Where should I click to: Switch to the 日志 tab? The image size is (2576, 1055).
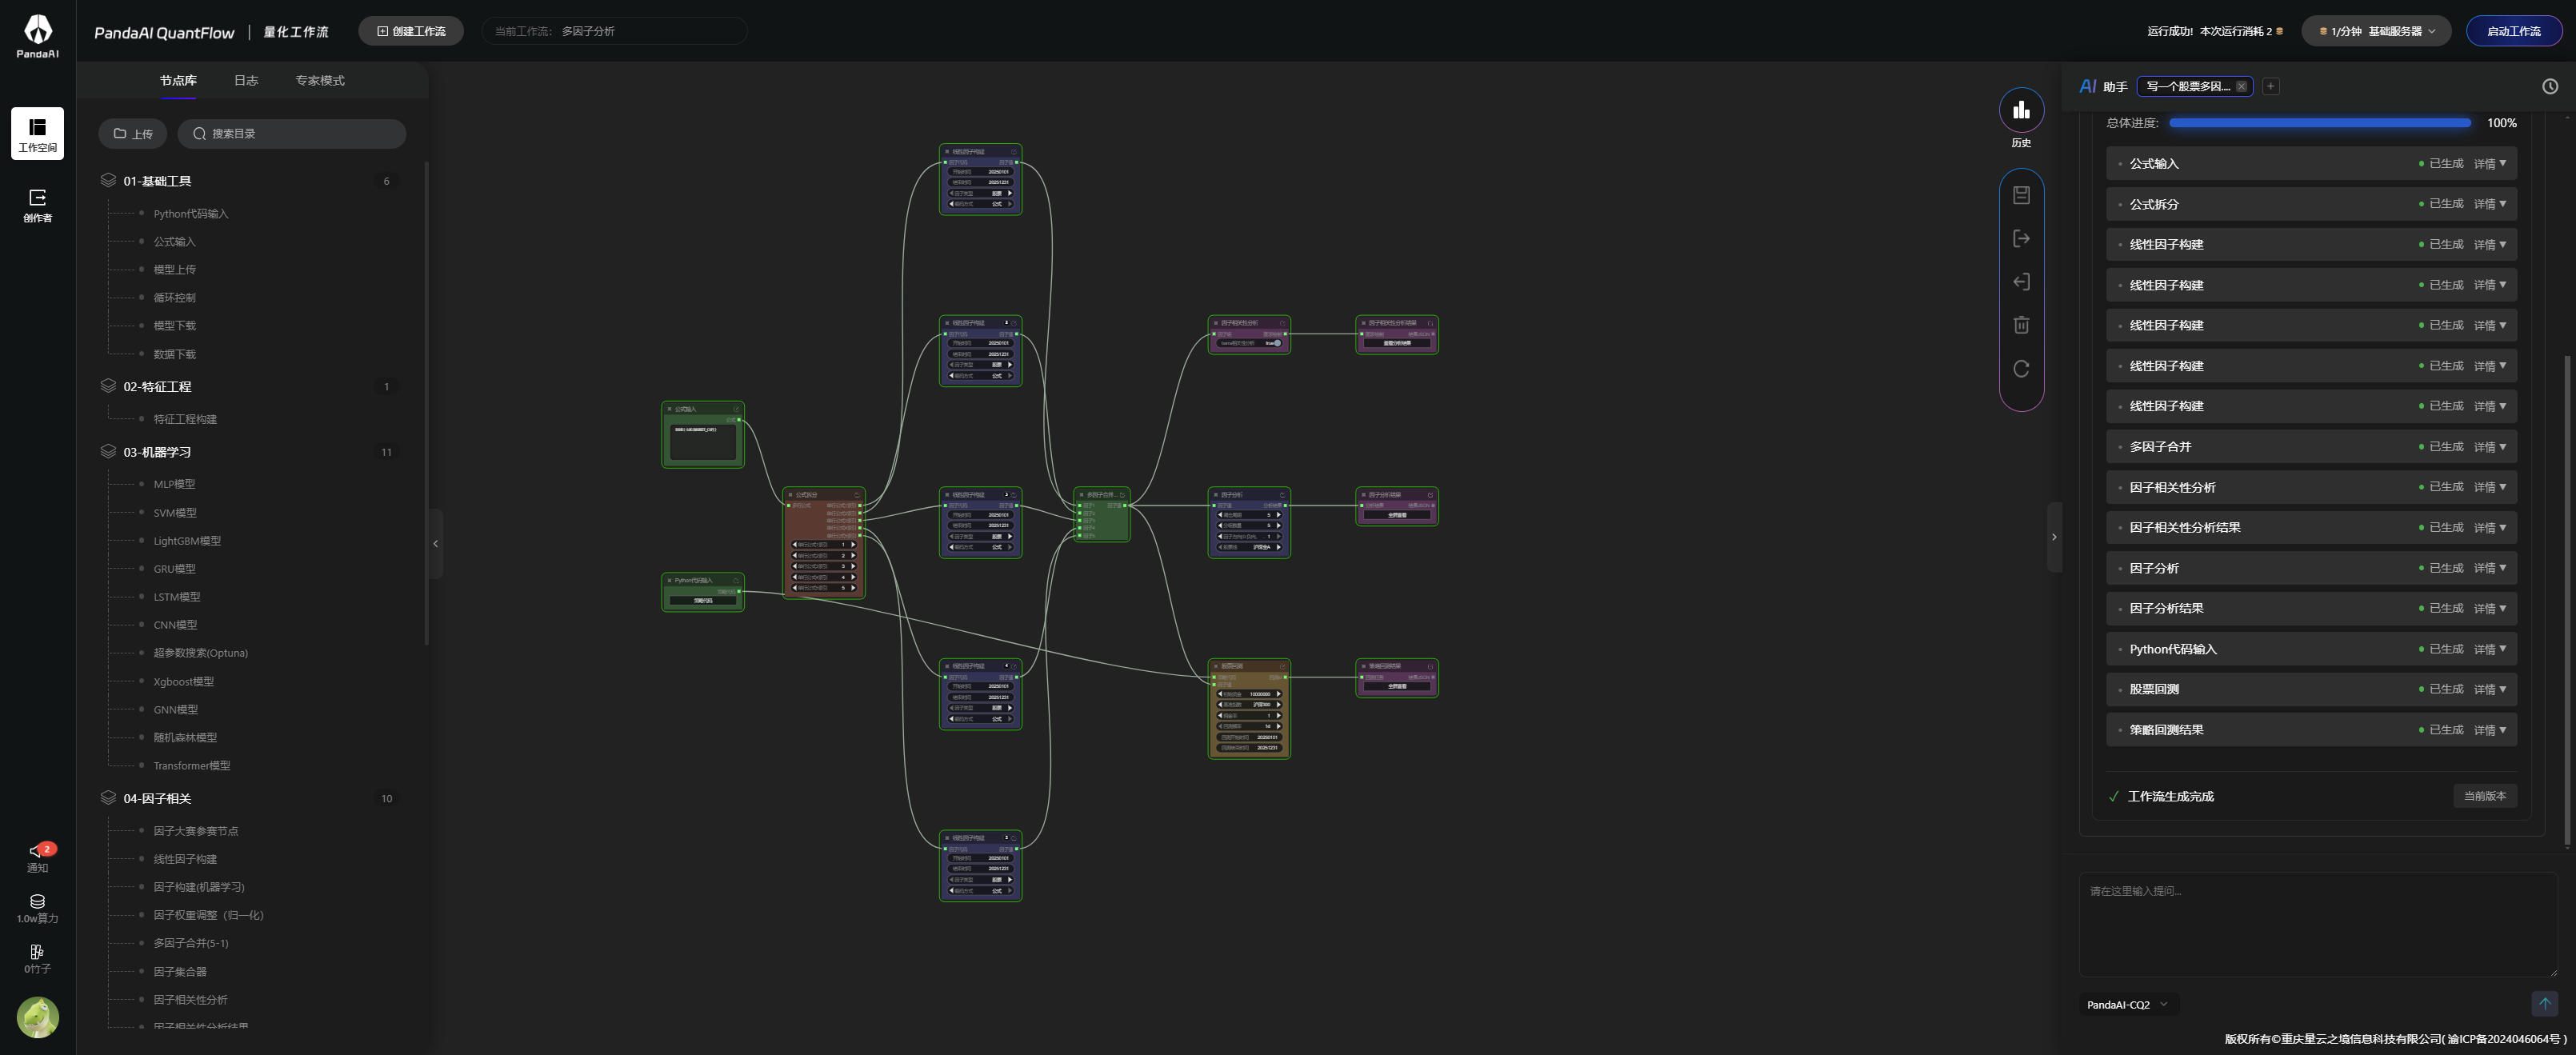pyautogui.click(x=246, y=81)
